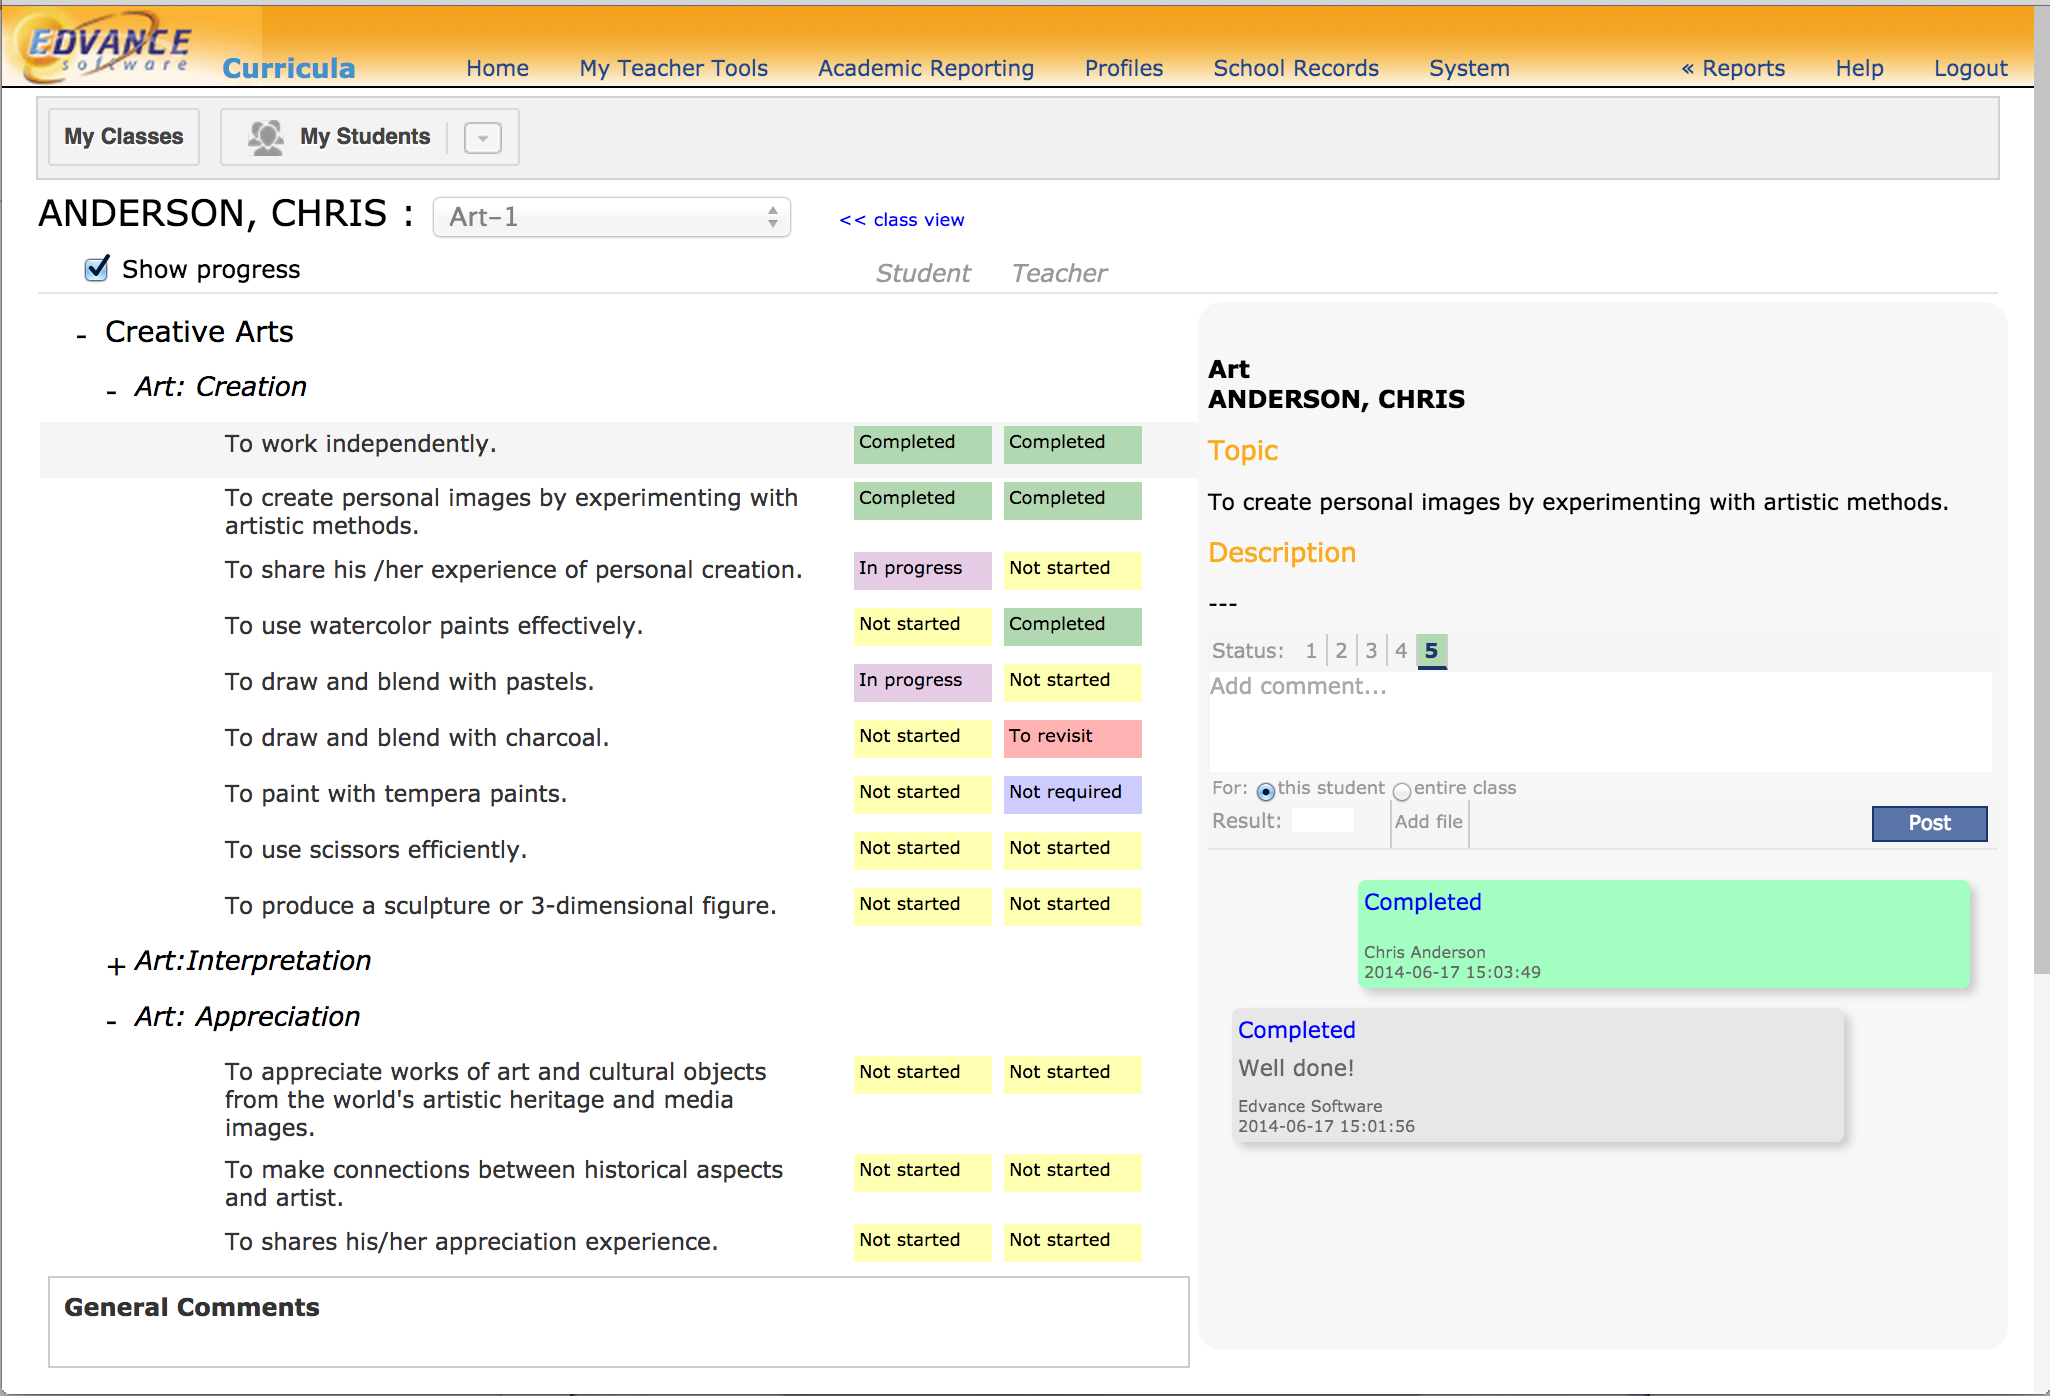Open the Profiles menu
The width and height of the screenshot is (2050, 1396).
click(1124, 68)
